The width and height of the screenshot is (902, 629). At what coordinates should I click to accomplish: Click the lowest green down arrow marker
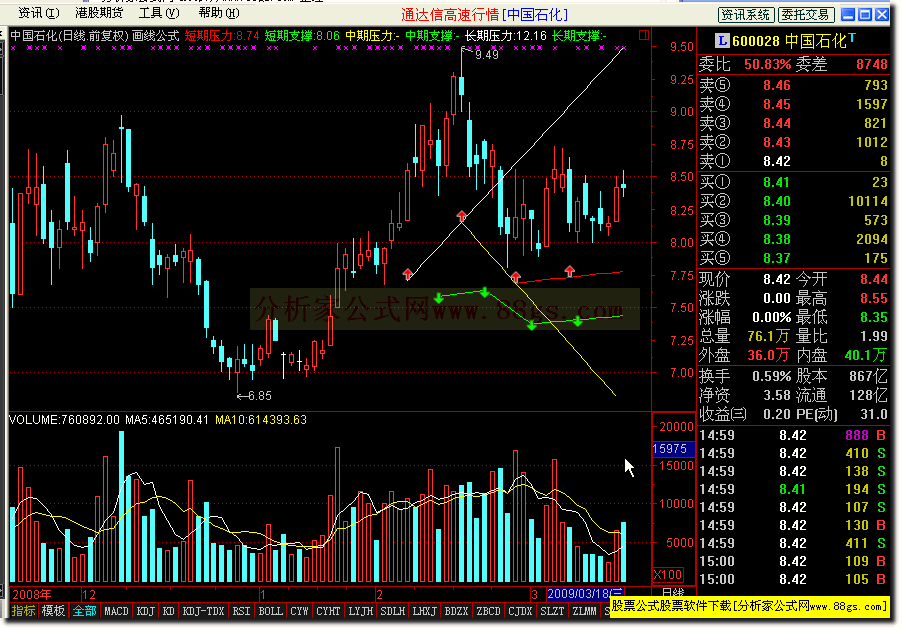532,325
